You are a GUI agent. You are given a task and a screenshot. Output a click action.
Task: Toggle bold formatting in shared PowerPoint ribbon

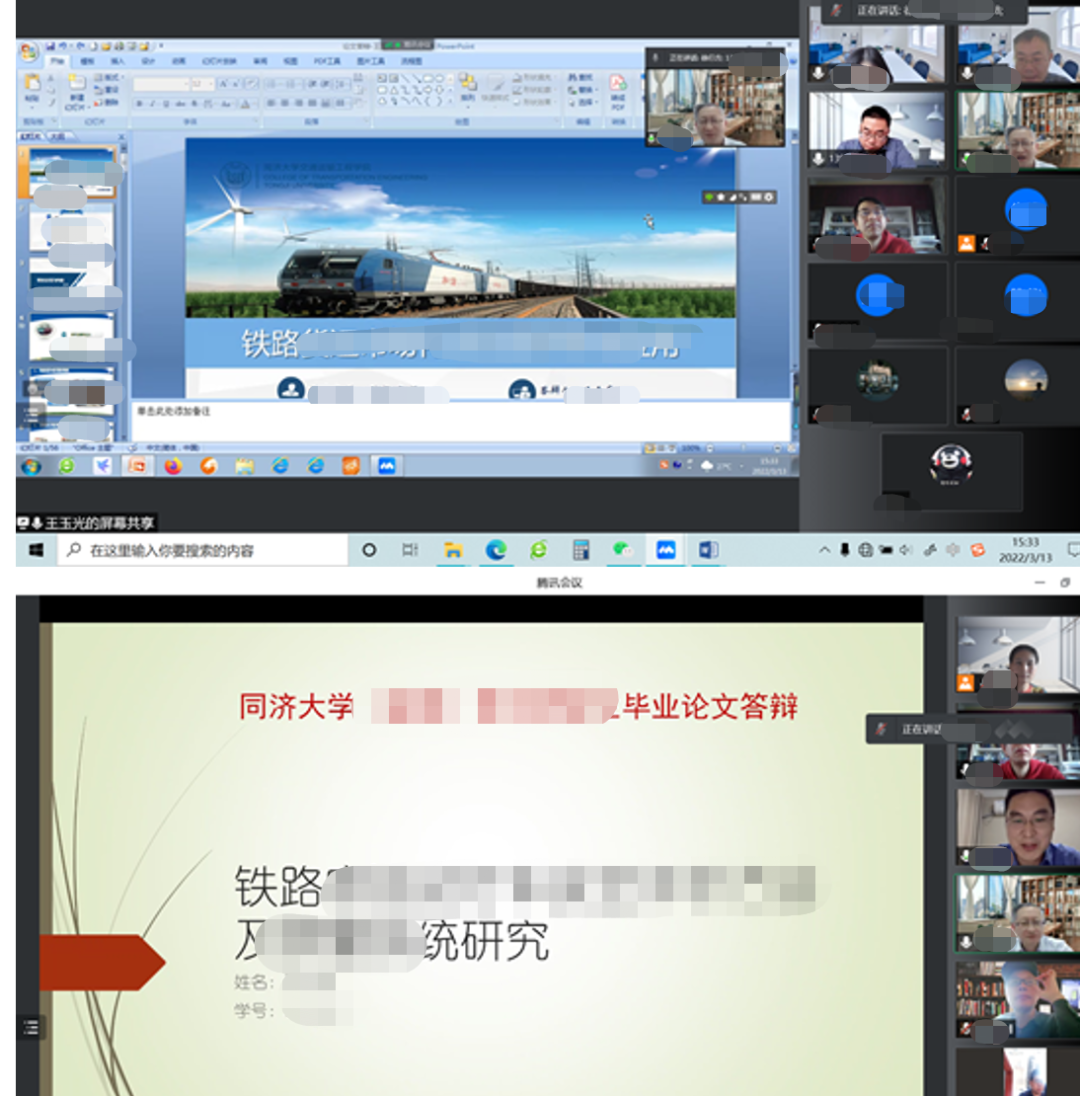coord(139,103)
